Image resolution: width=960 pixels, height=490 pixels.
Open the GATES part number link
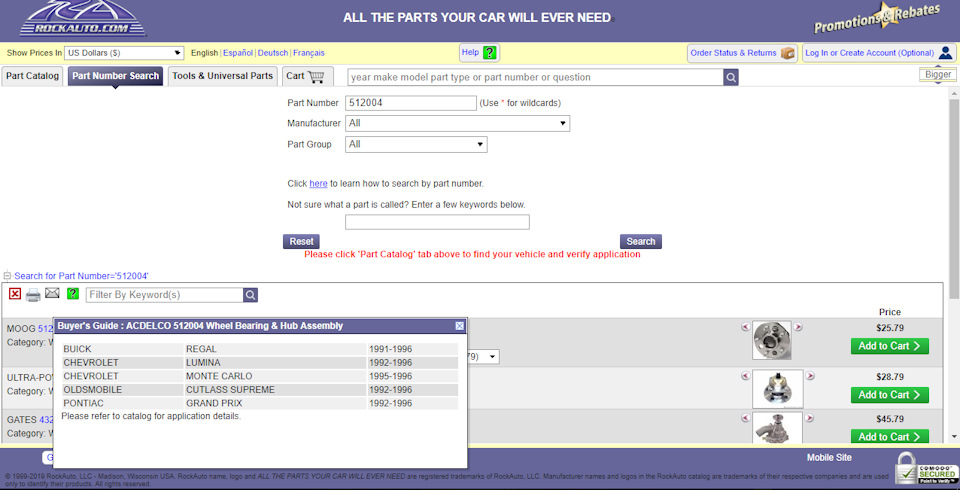click(47, 420)
